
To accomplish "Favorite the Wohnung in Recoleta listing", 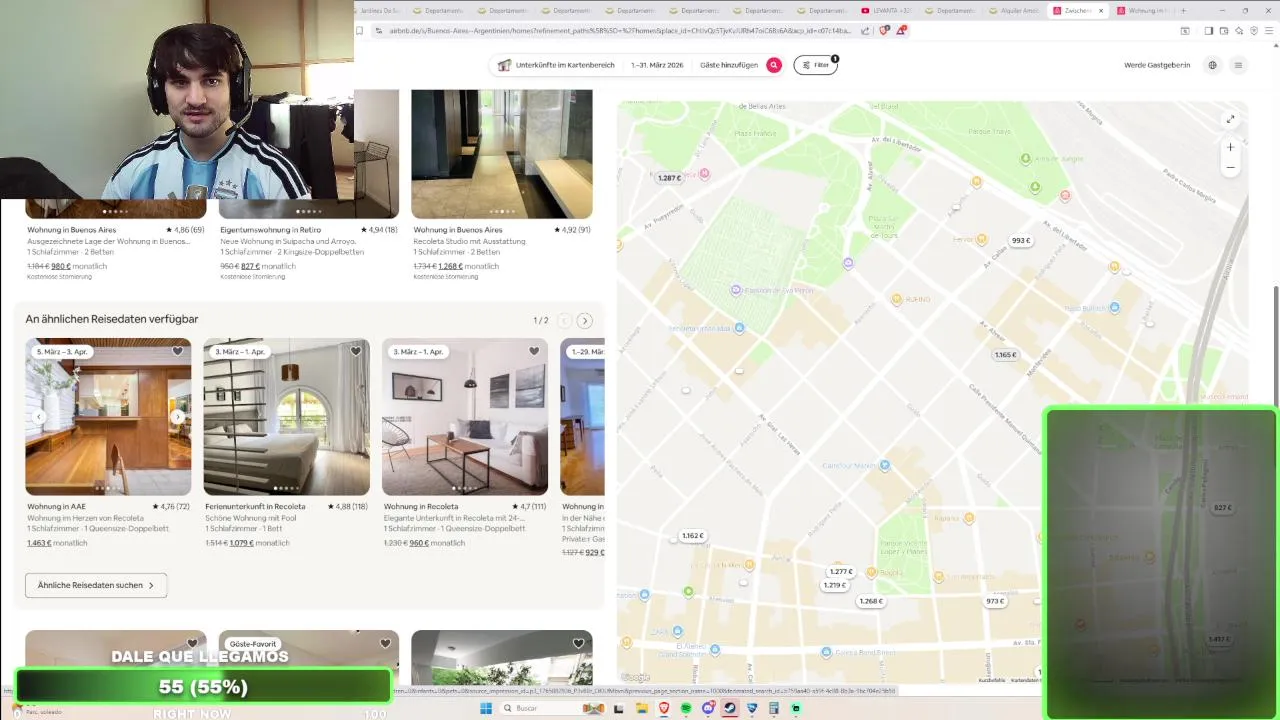I will (533, 351).
